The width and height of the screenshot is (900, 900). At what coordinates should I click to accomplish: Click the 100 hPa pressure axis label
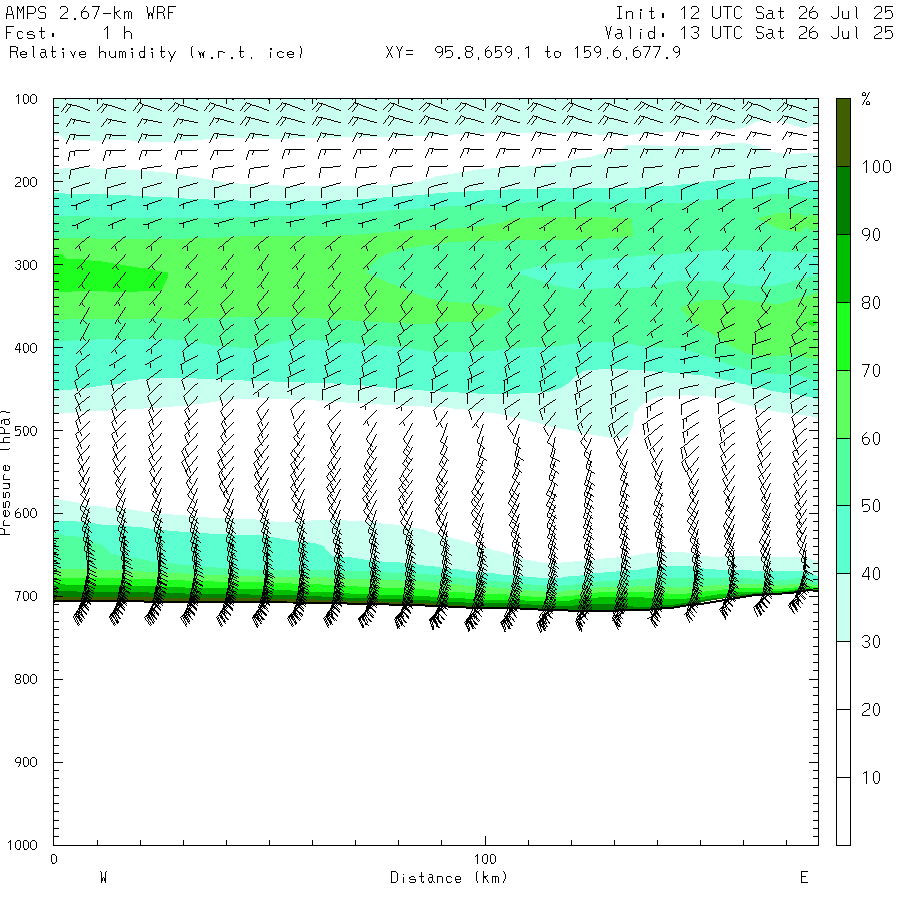click(26, 99)
